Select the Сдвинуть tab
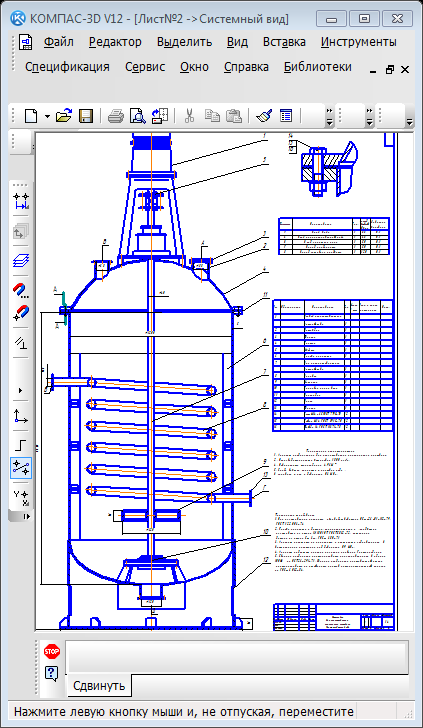 99,686
